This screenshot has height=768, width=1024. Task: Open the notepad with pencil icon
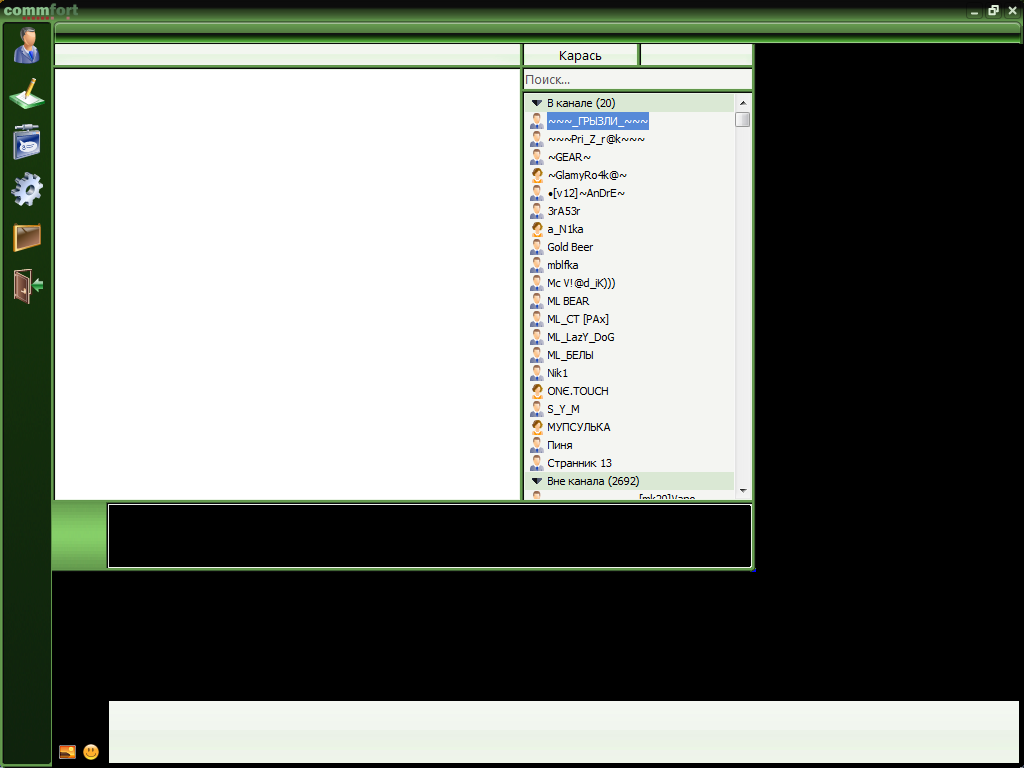(x=27, y=94)
